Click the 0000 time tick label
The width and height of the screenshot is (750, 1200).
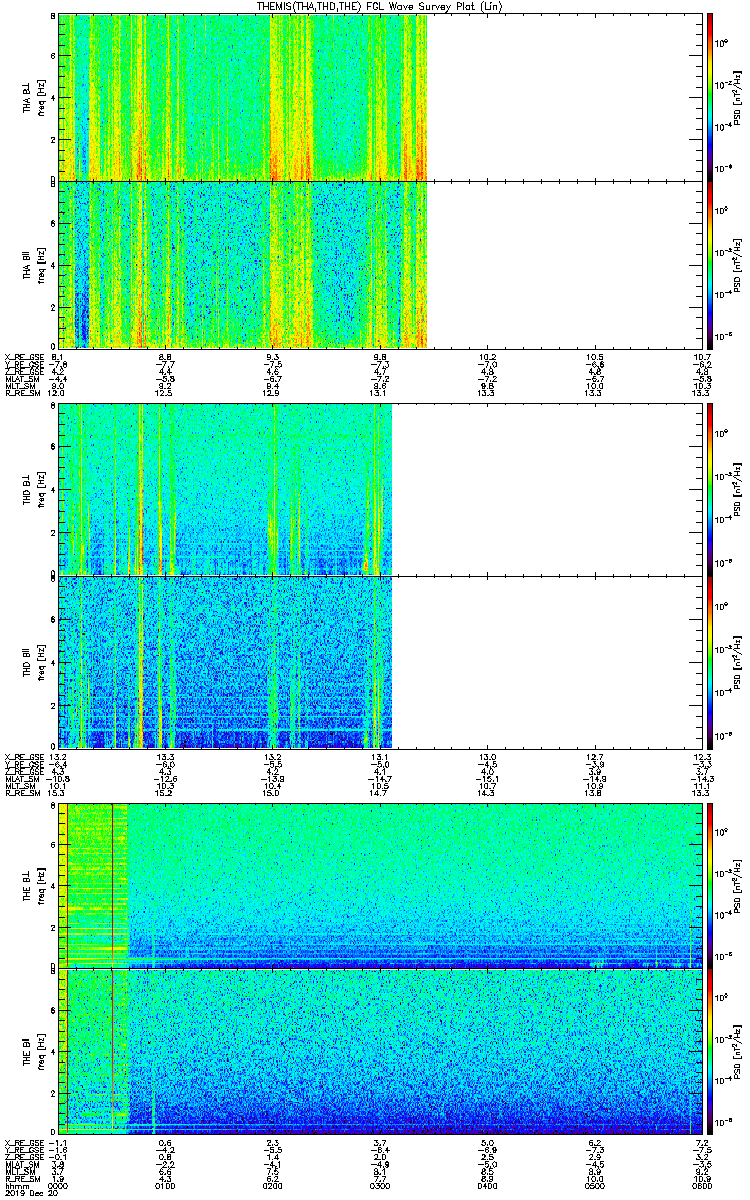(x=59, y=1184)
